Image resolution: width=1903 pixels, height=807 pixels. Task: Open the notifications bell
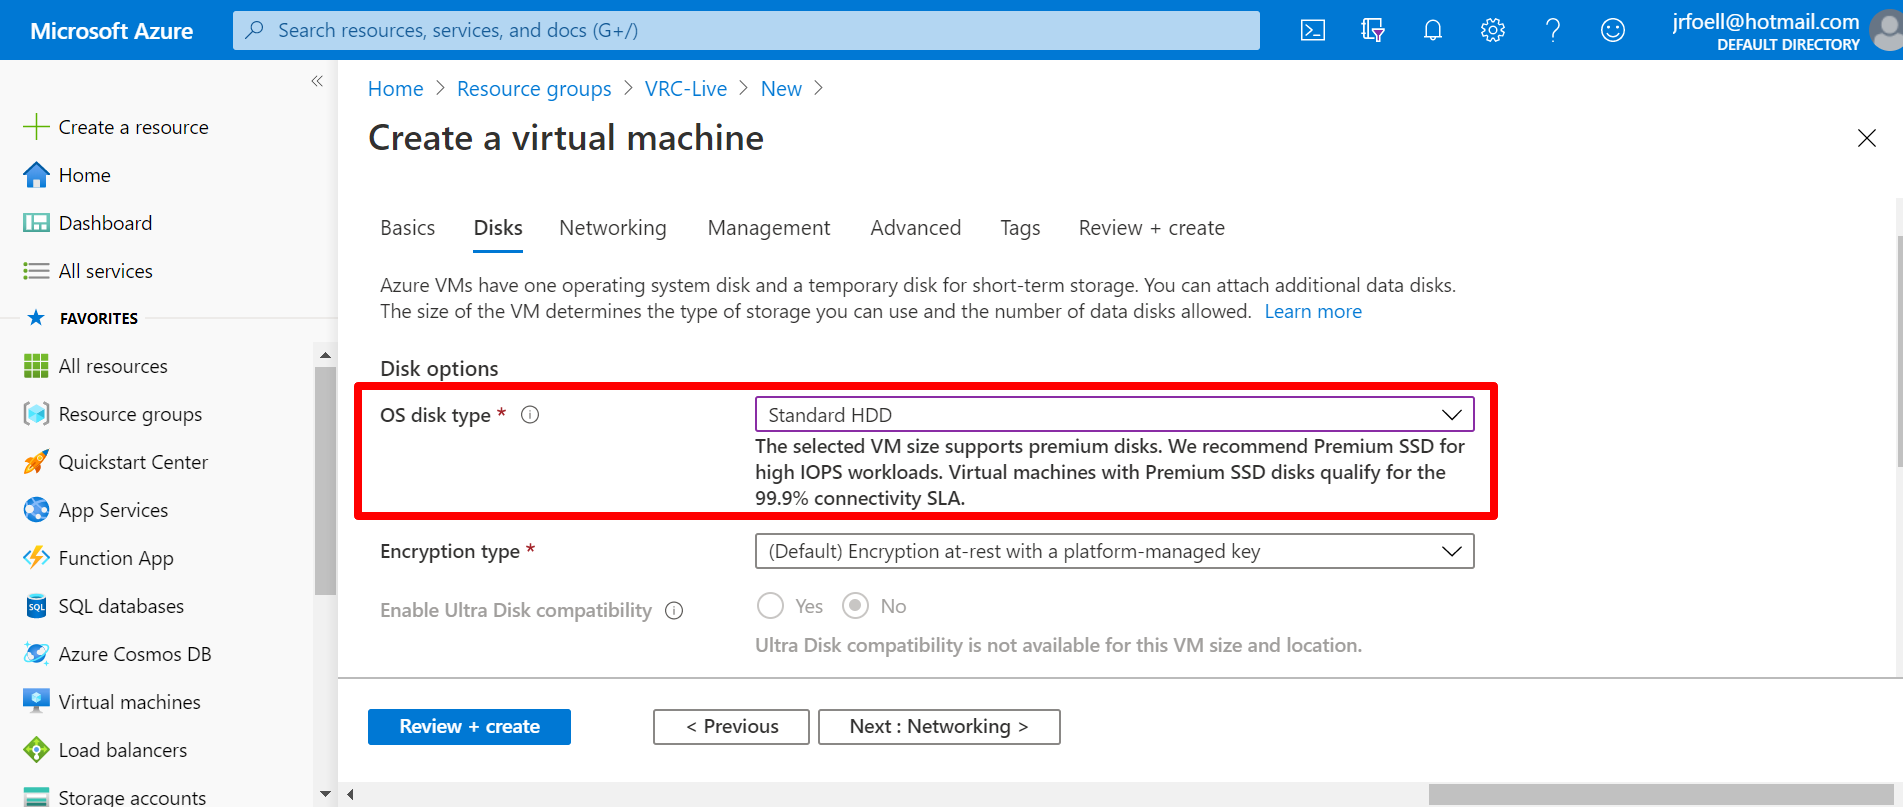1433,30
